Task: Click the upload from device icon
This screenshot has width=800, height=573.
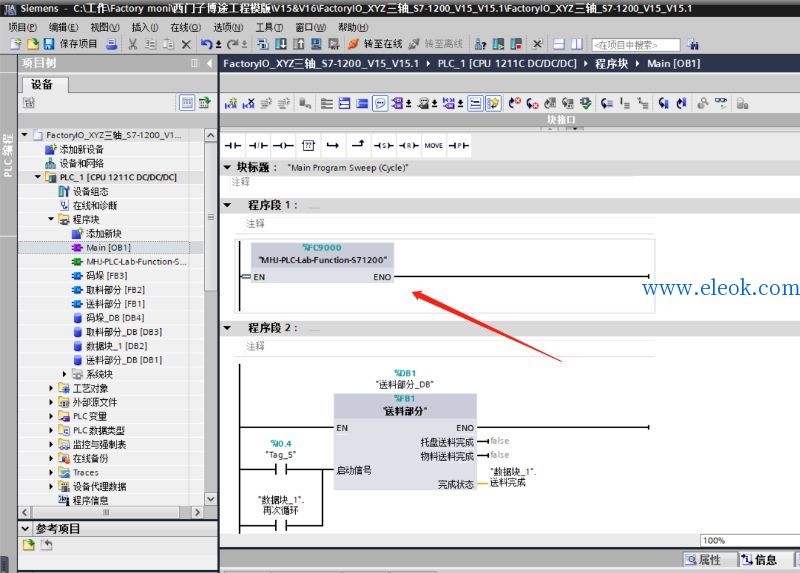Action: 299,44
